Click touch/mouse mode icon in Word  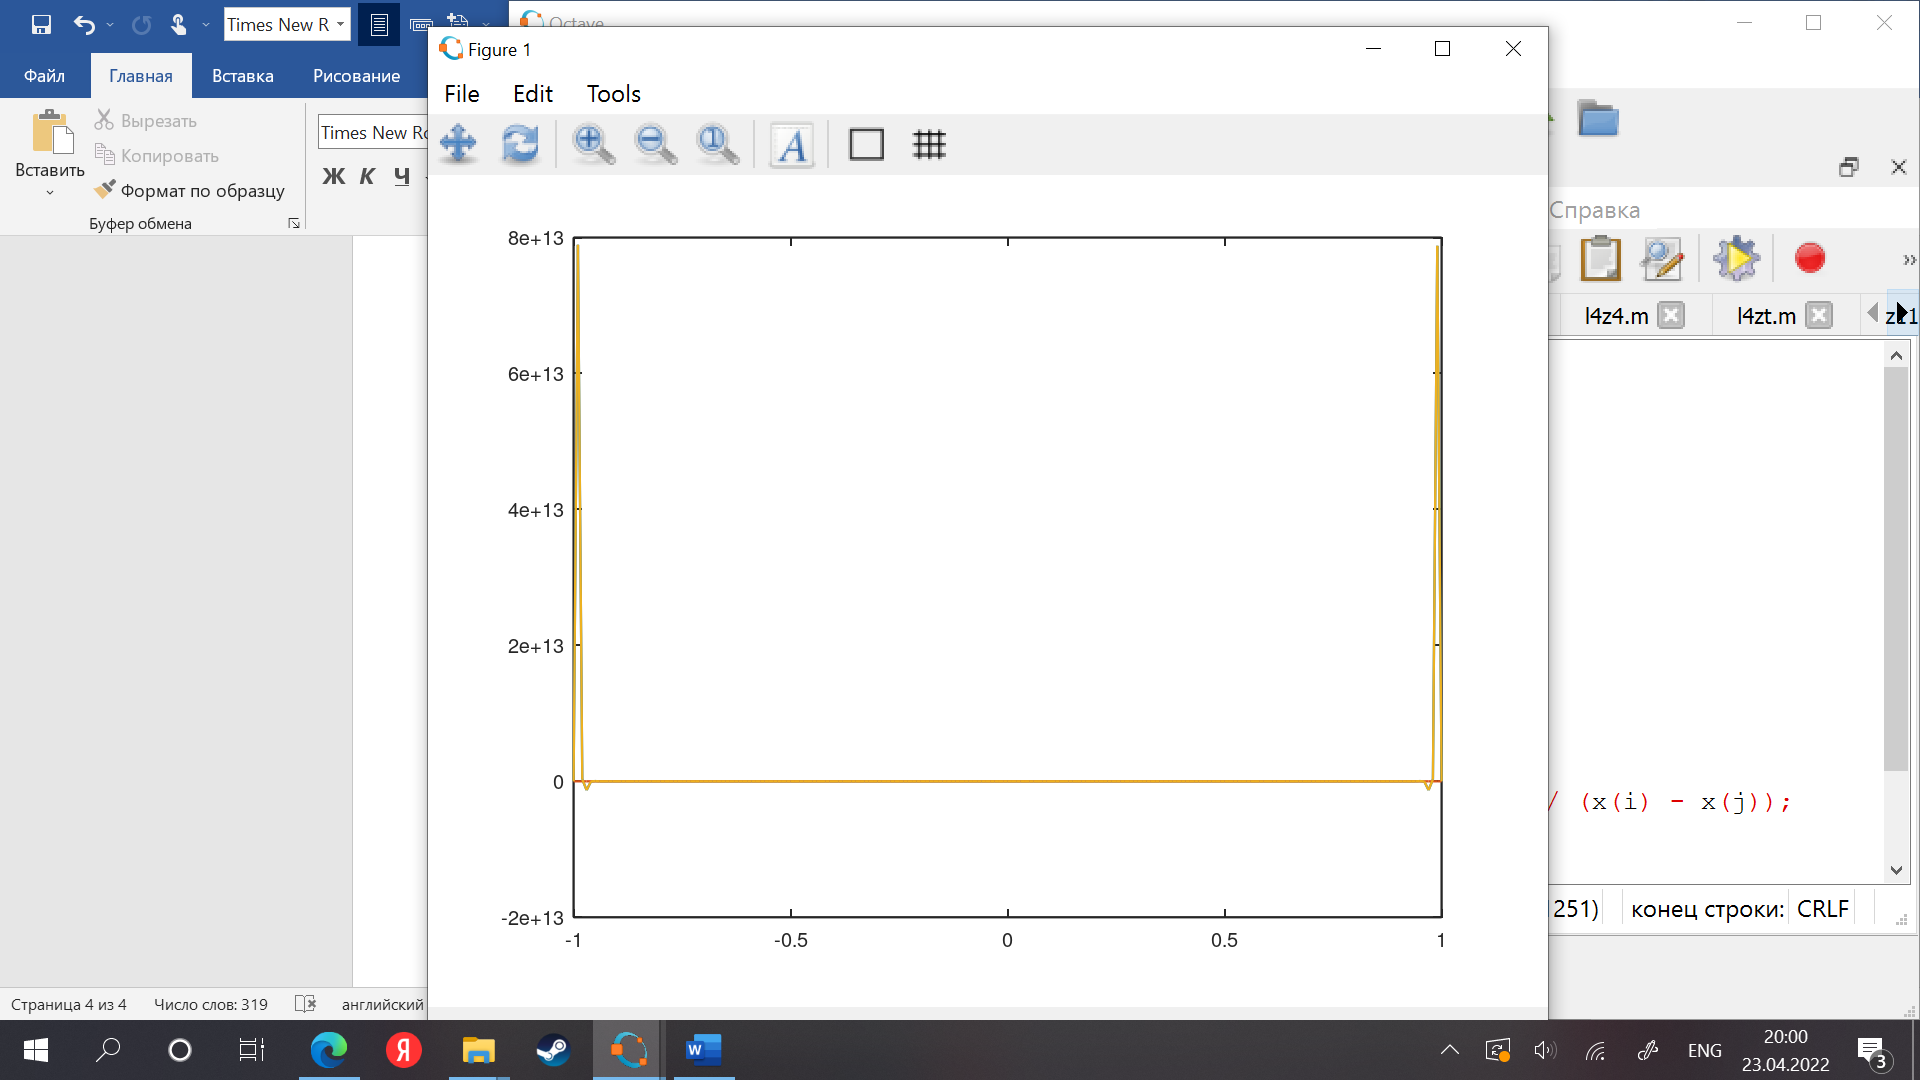pyautogui.click(x=178, y=24)
